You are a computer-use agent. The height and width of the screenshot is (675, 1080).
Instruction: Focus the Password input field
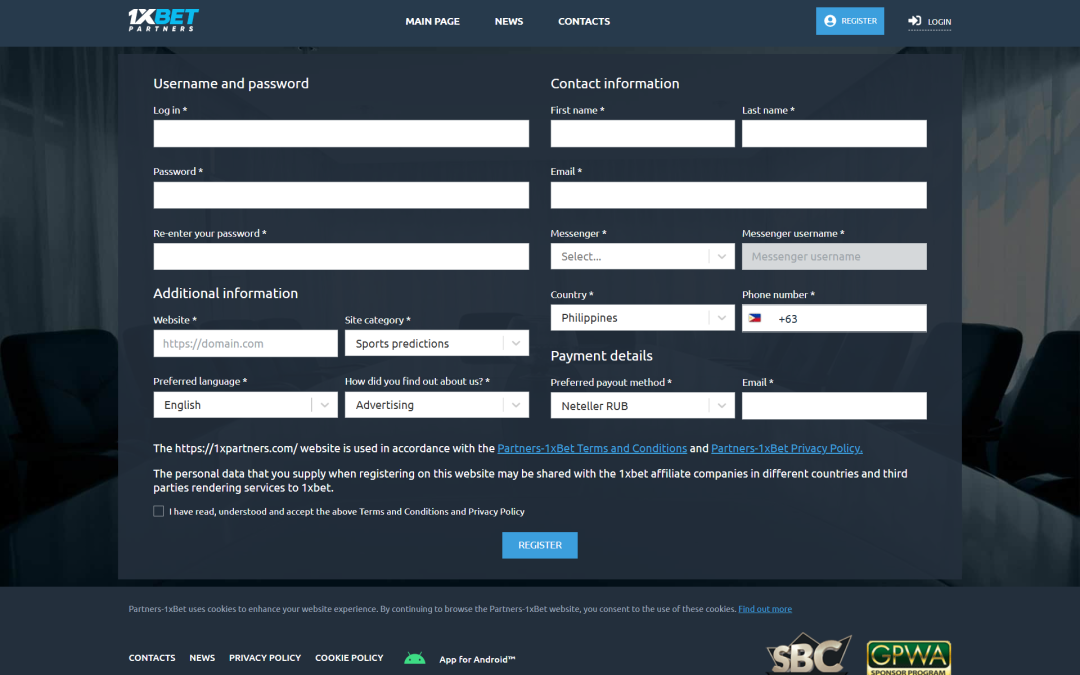click(341, 195)
